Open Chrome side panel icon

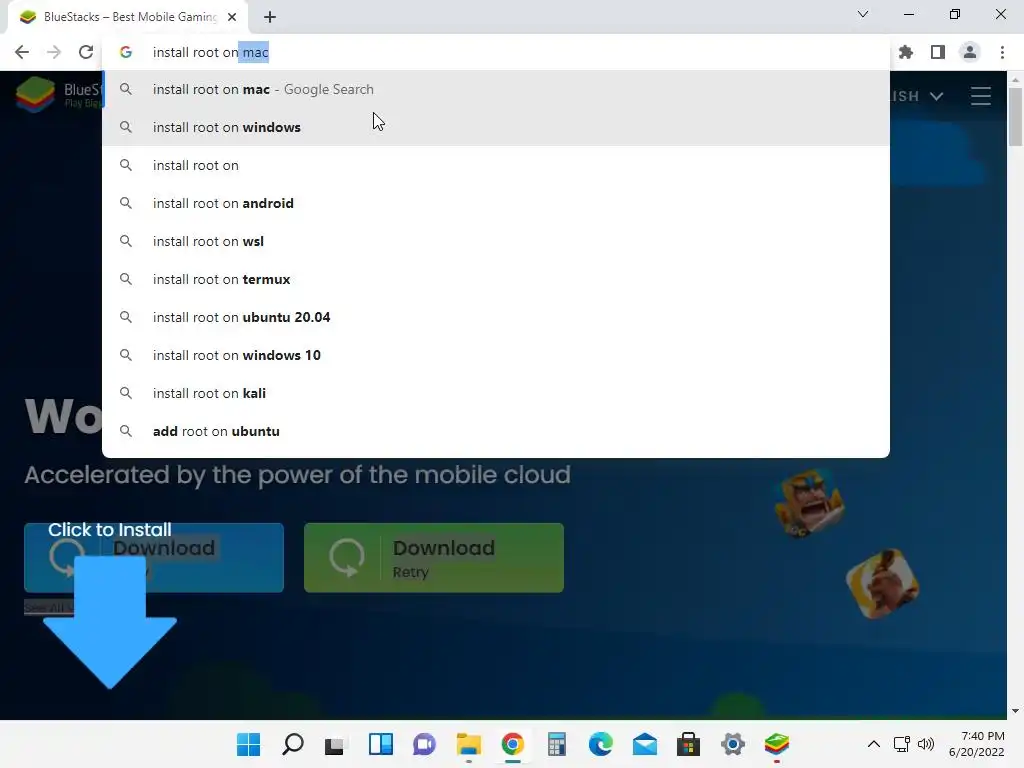point(938,52)
